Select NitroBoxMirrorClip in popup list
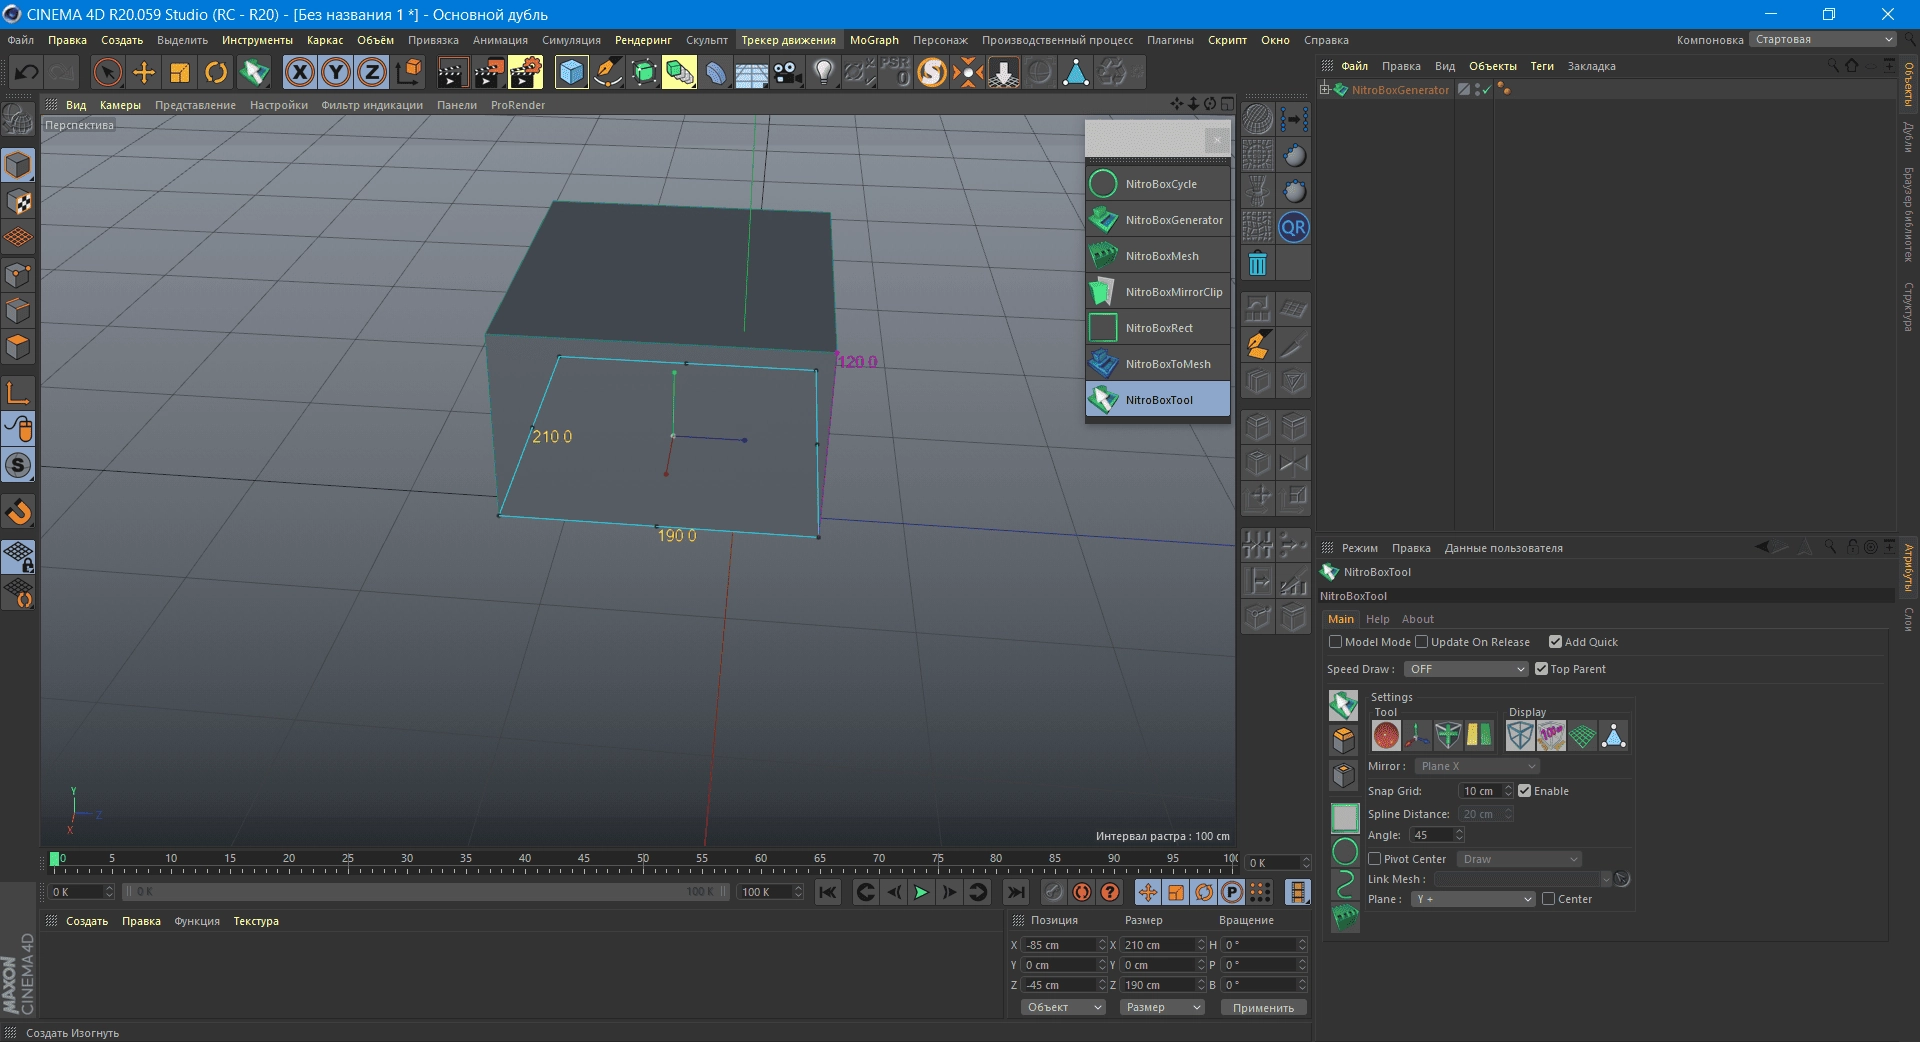The width and height of the screenshot is (1920, 1042). coord(1158,292)
